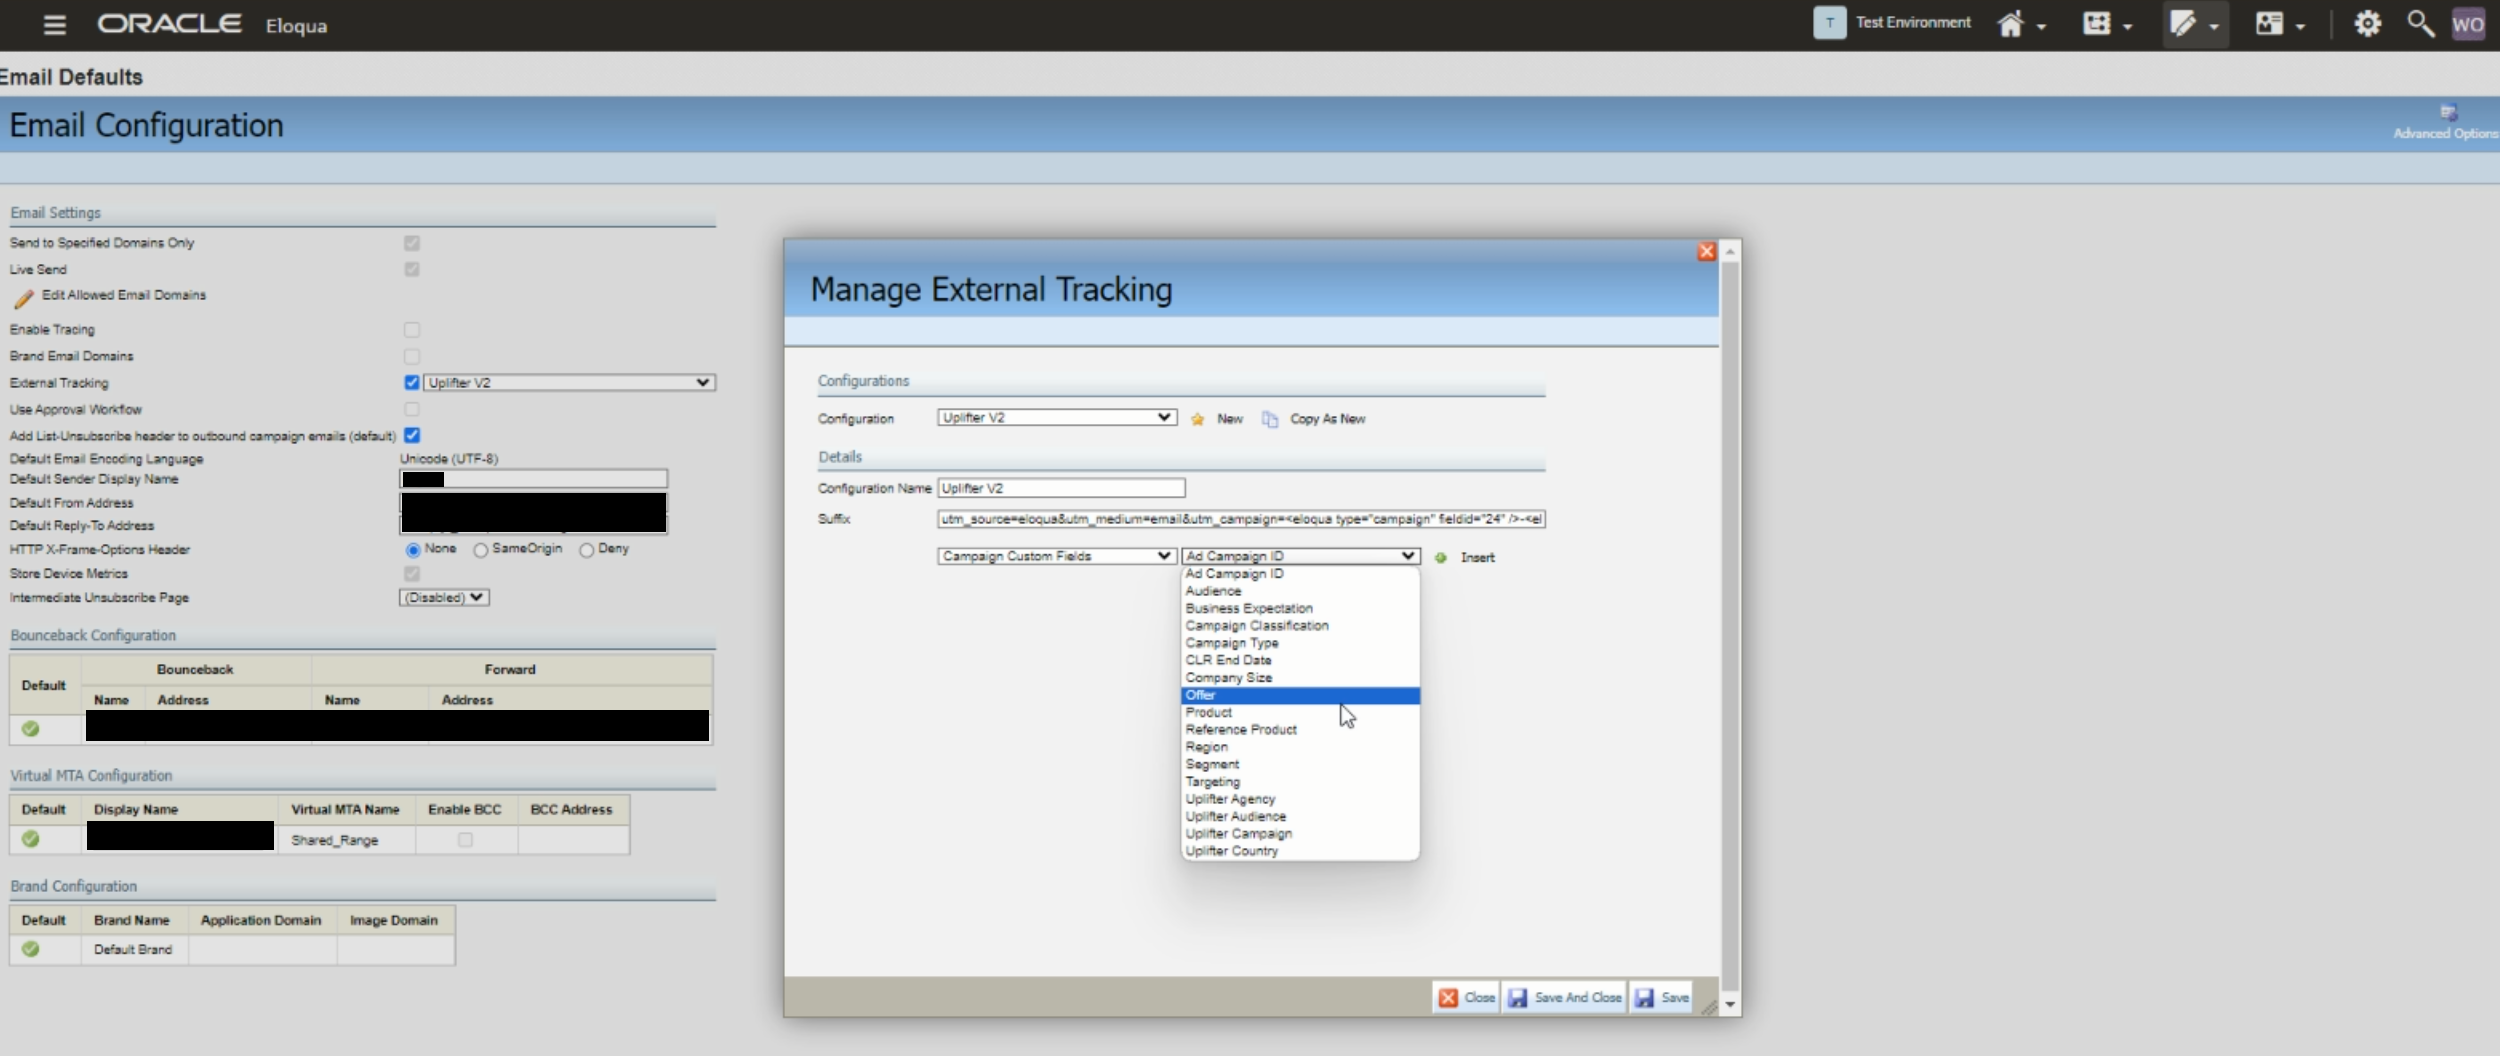Open the WO user profile avatar
Image resolution: width=2500 pixels, height=1056 pixels.
point(2470,22)
